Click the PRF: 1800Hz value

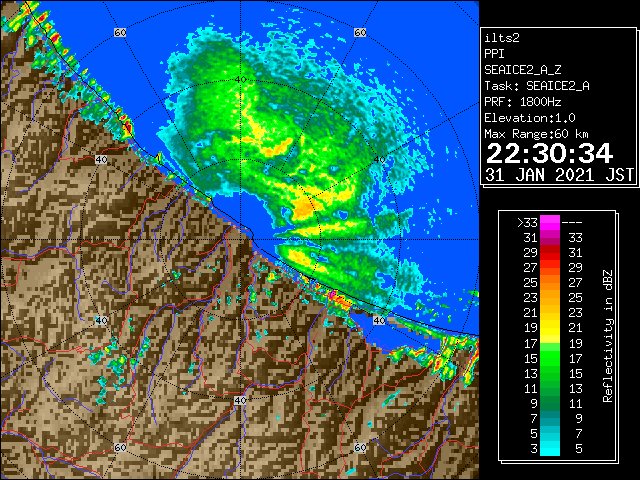[x=522, y=102]
